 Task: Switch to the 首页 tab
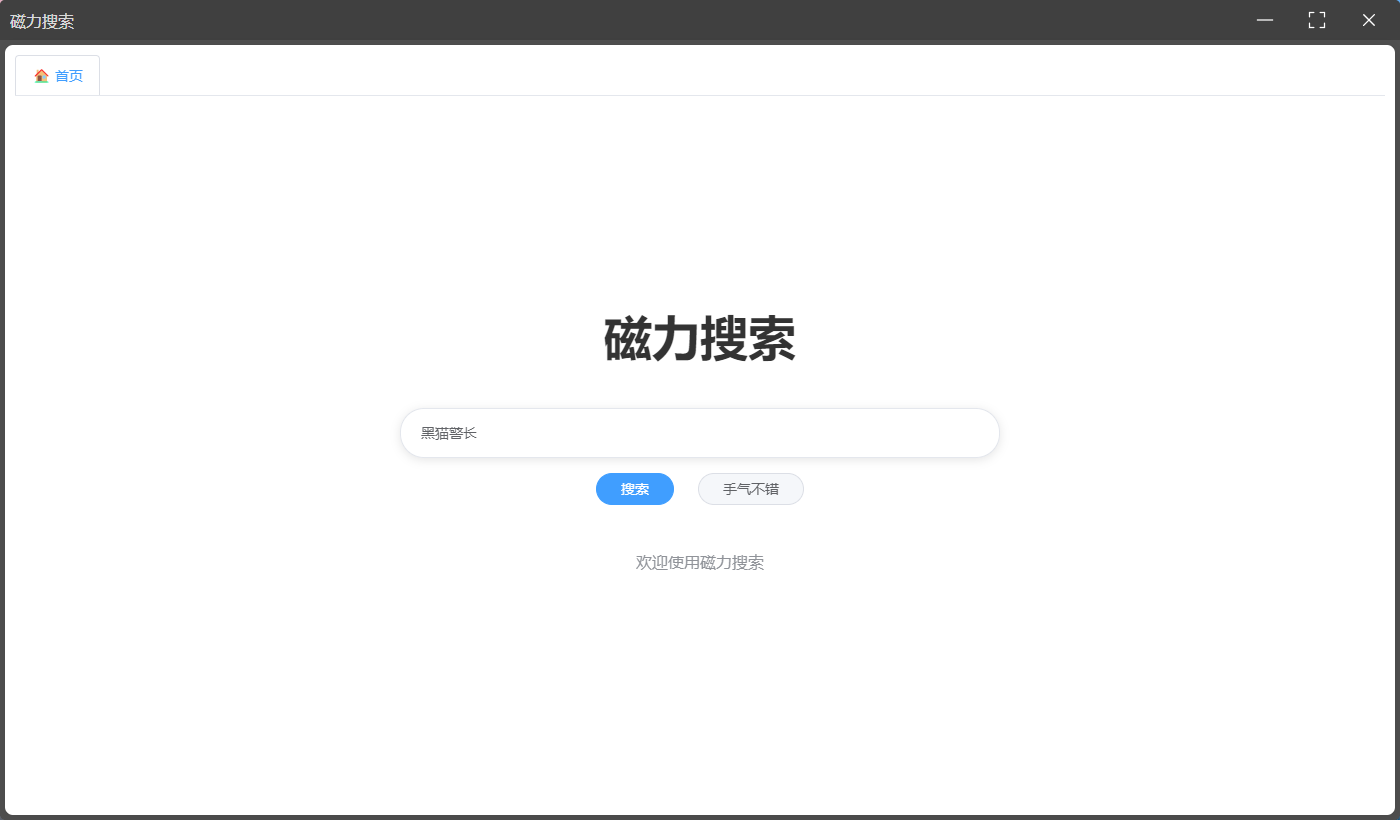[58, 76]
